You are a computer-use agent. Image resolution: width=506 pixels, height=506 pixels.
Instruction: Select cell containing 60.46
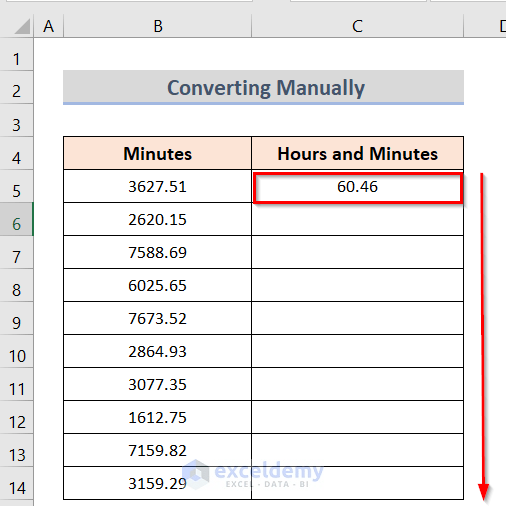tap(357, 186)
